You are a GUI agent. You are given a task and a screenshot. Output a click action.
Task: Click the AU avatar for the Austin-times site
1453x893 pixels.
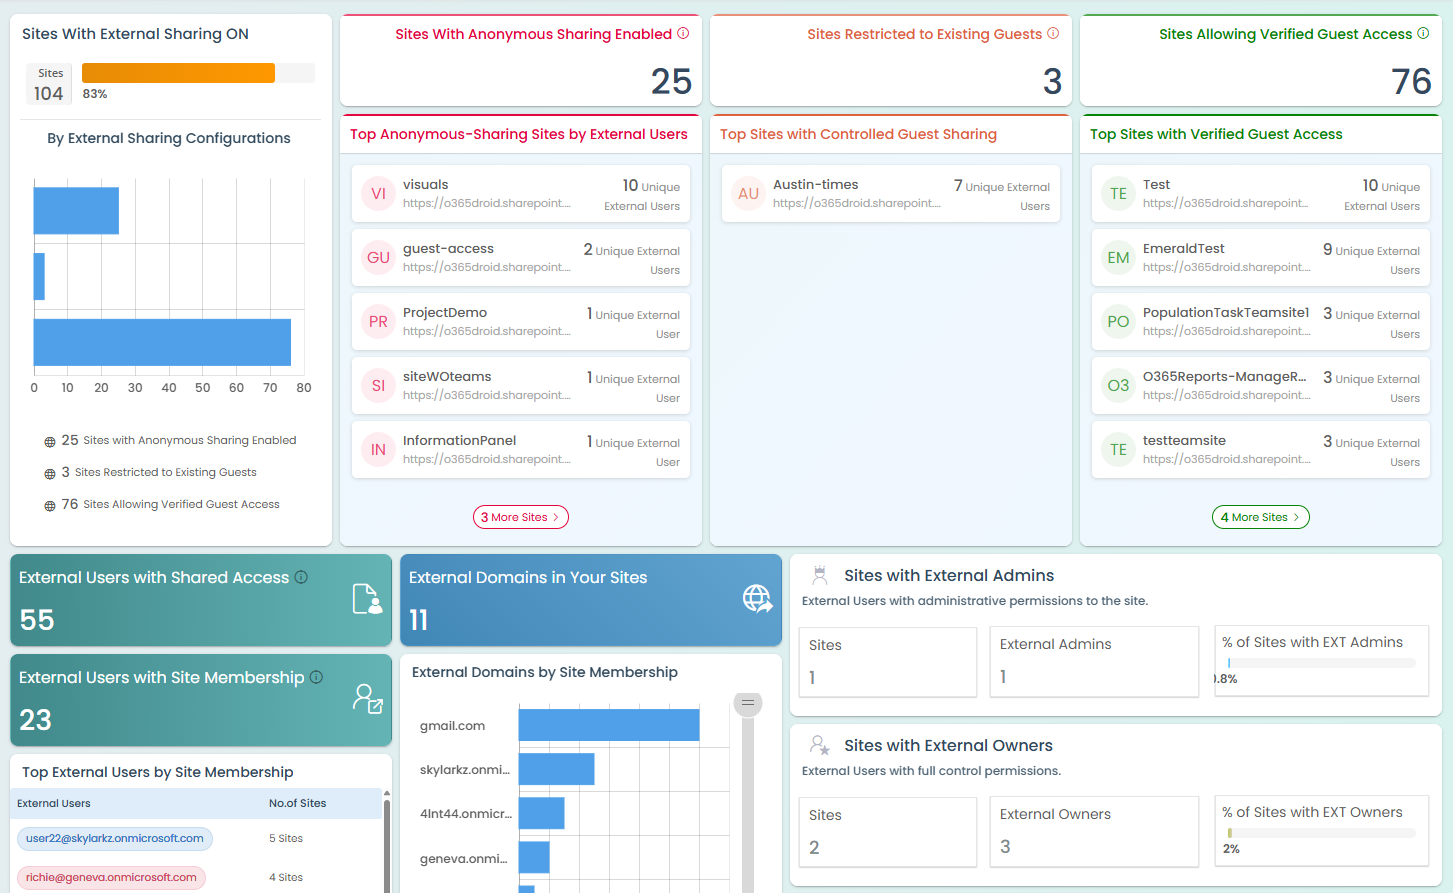(x=747, y=193)
